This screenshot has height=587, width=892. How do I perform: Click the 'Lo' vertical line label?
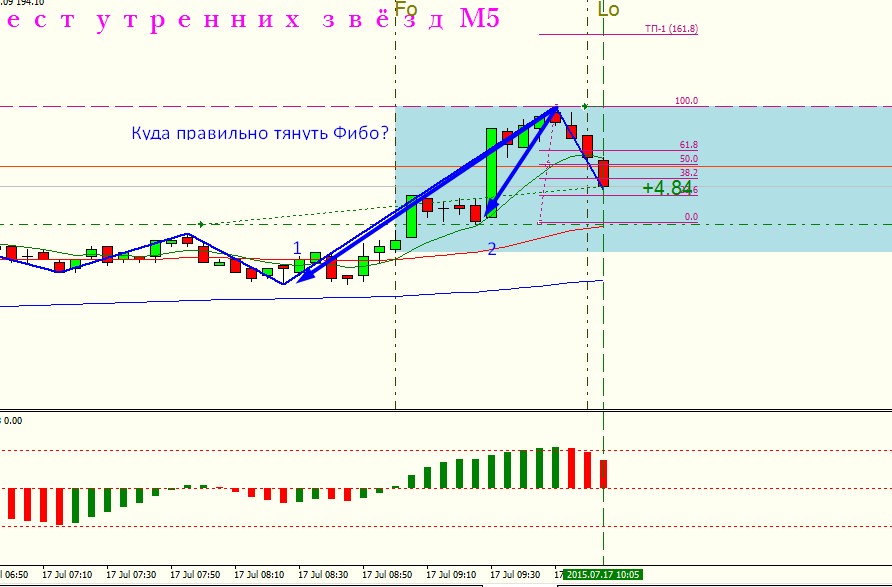pyautogui.click(x=609, y=9)
